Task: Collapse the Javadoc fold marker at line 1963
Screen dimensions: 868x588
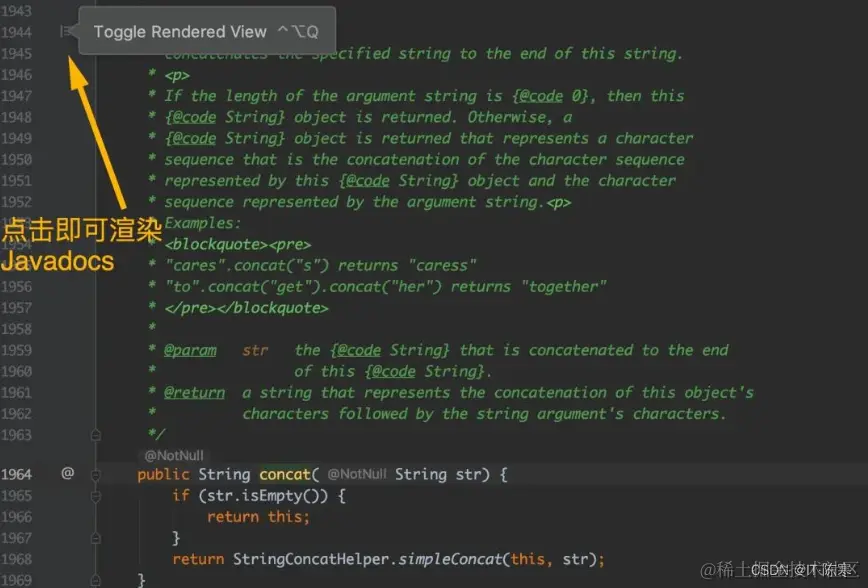Action: pos(96,435)
